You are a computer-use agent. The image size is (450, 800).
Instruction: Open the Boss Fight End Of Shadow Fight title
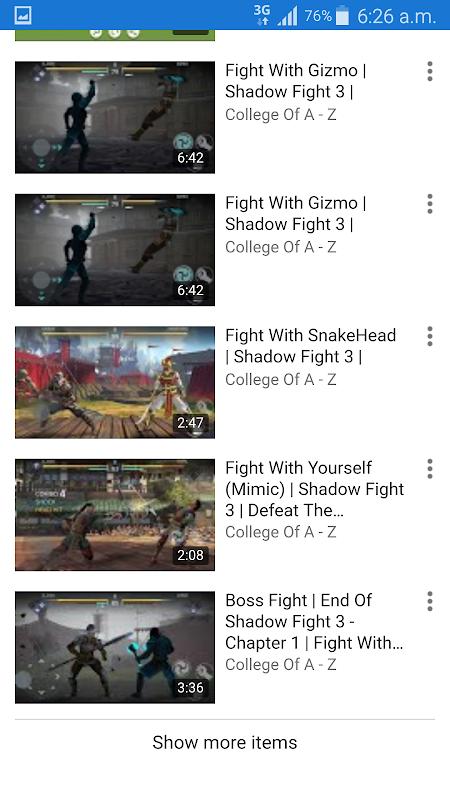[314, 621]
